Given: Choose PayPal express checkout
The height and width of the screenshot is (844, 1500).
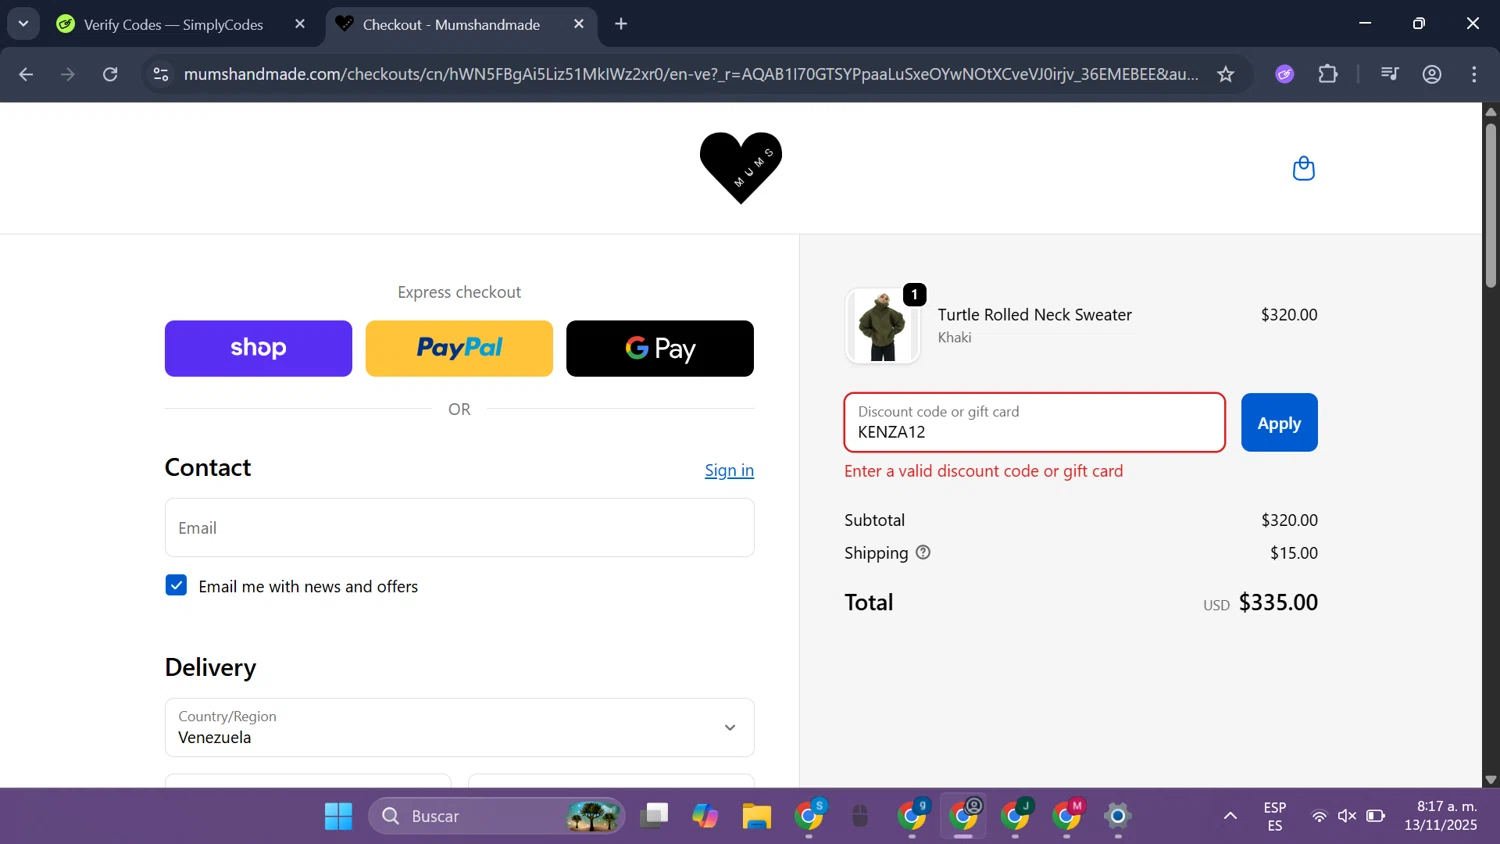Looking at the screenshot, I should (x=459, y=348).
